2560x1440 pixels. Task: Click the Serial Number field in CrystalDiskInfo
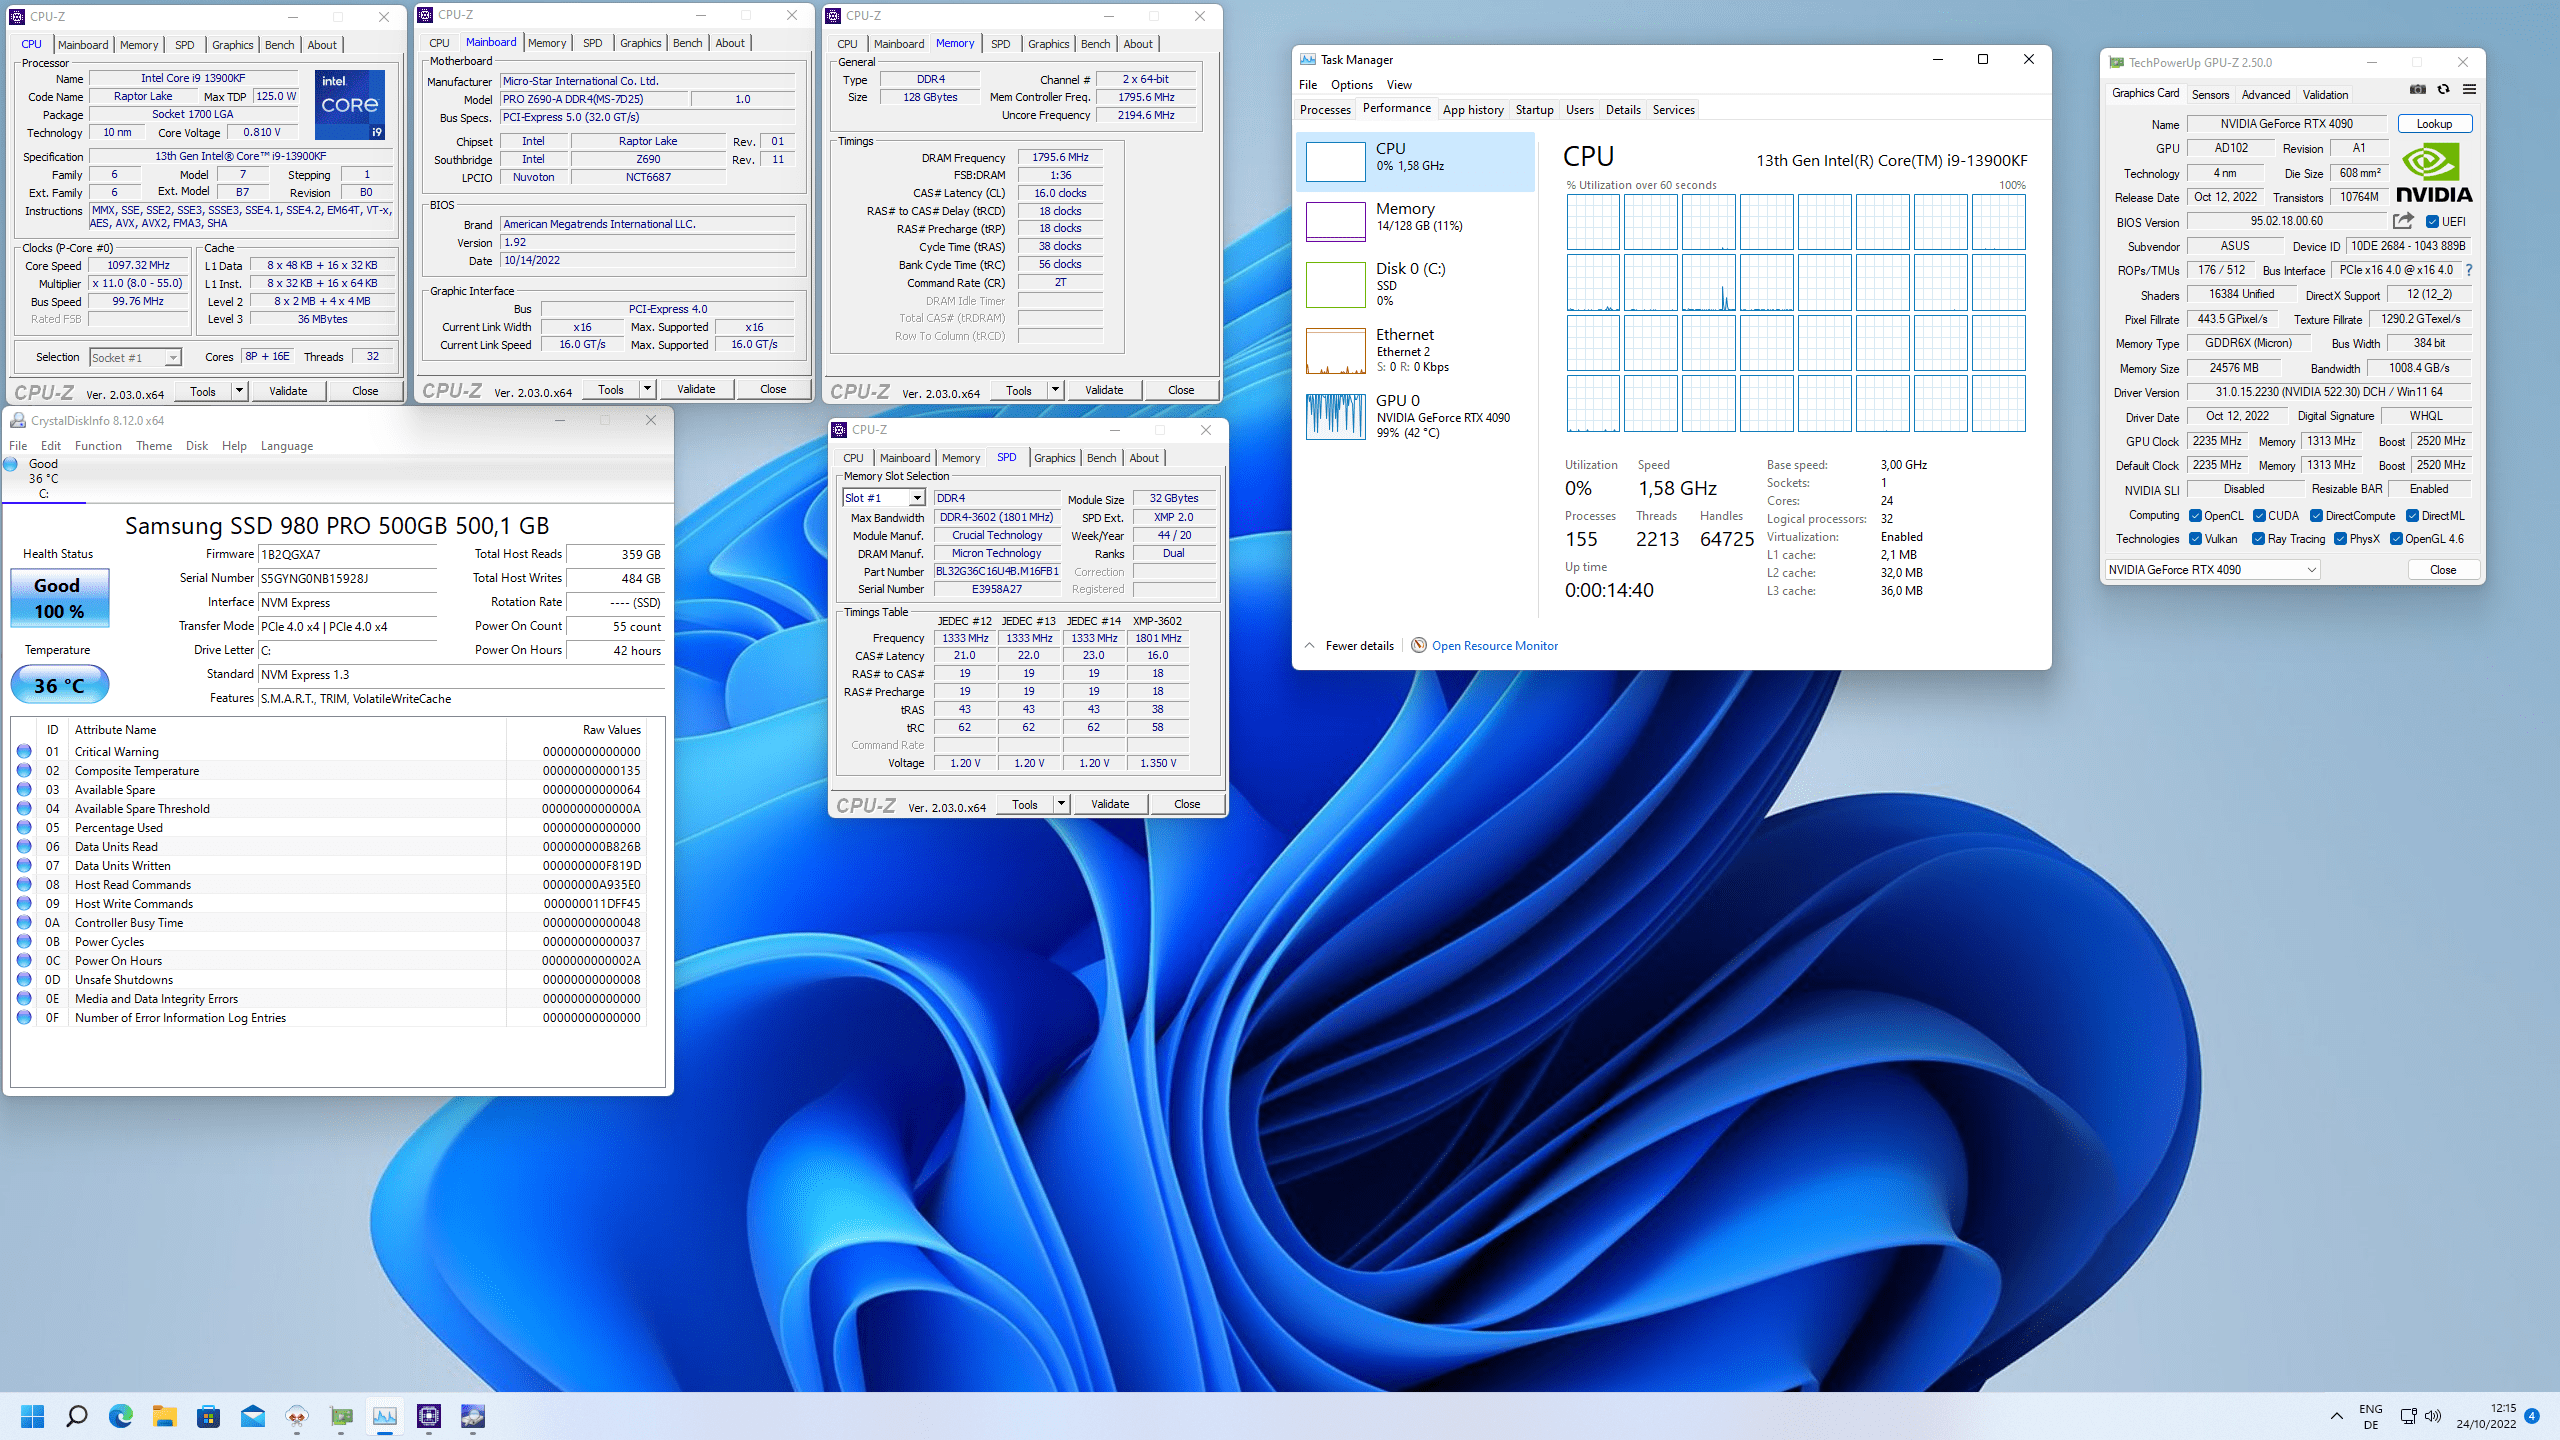tap(347, 578)
